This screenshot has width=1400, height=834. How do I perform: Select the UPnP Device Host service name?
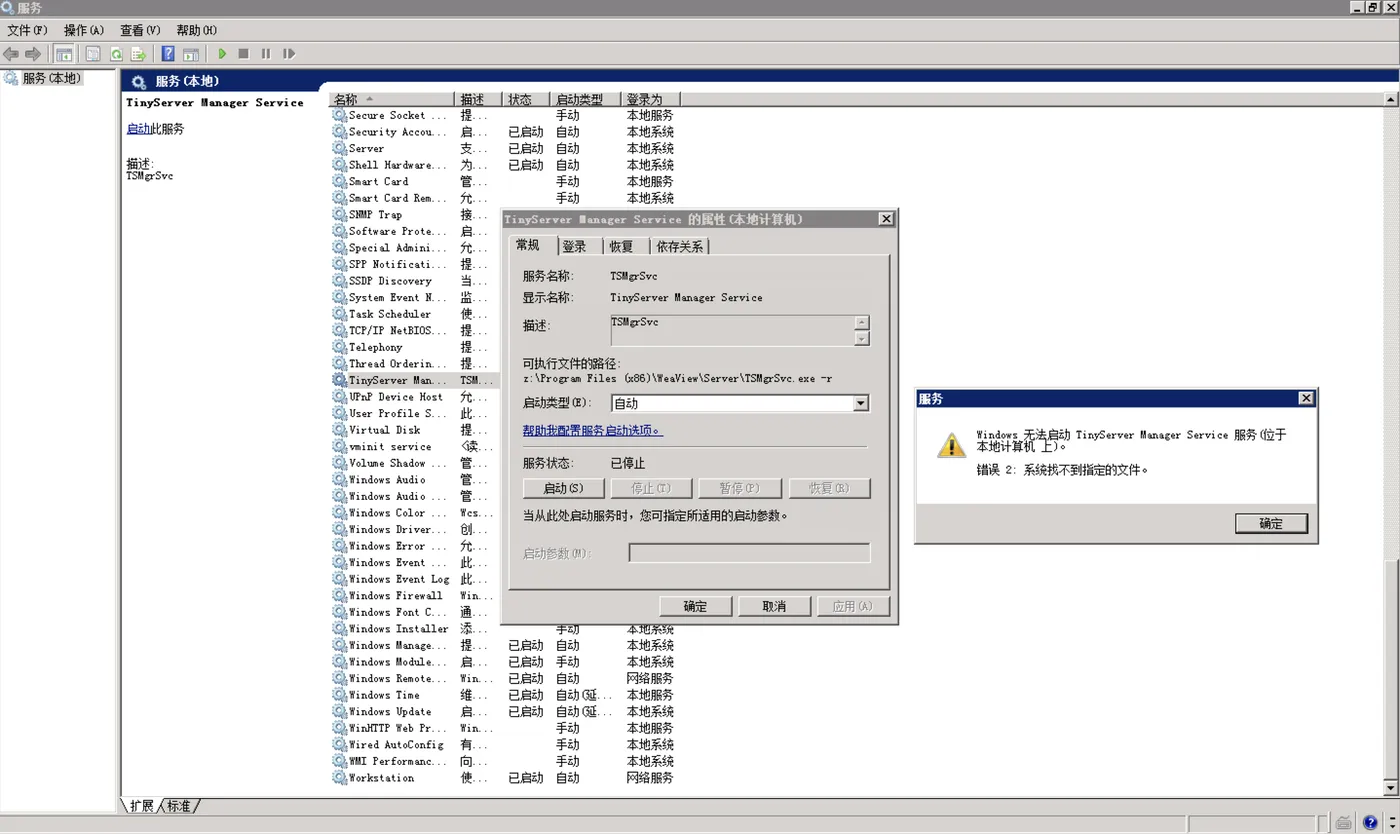coord(396,397)
